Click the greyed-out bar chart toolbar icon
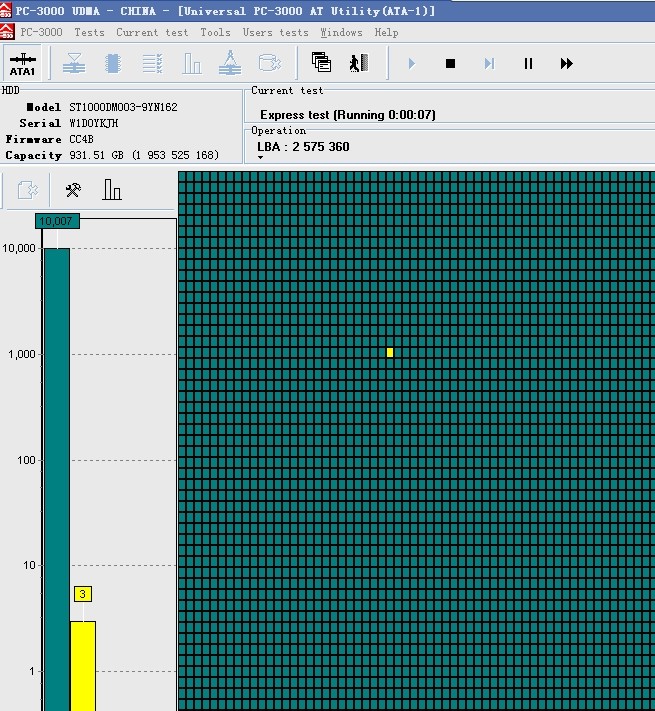Image resolution: width=655 pixels, height=711 pixels. pos(191,63)
